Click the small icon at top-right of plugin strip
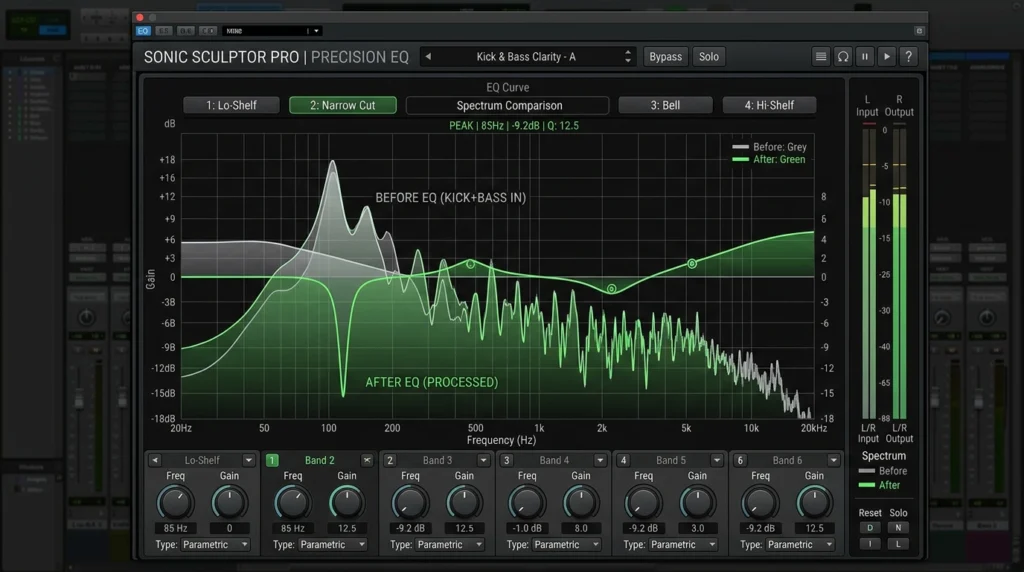This screenshot has height=572, width=1024. coord(919,31)
